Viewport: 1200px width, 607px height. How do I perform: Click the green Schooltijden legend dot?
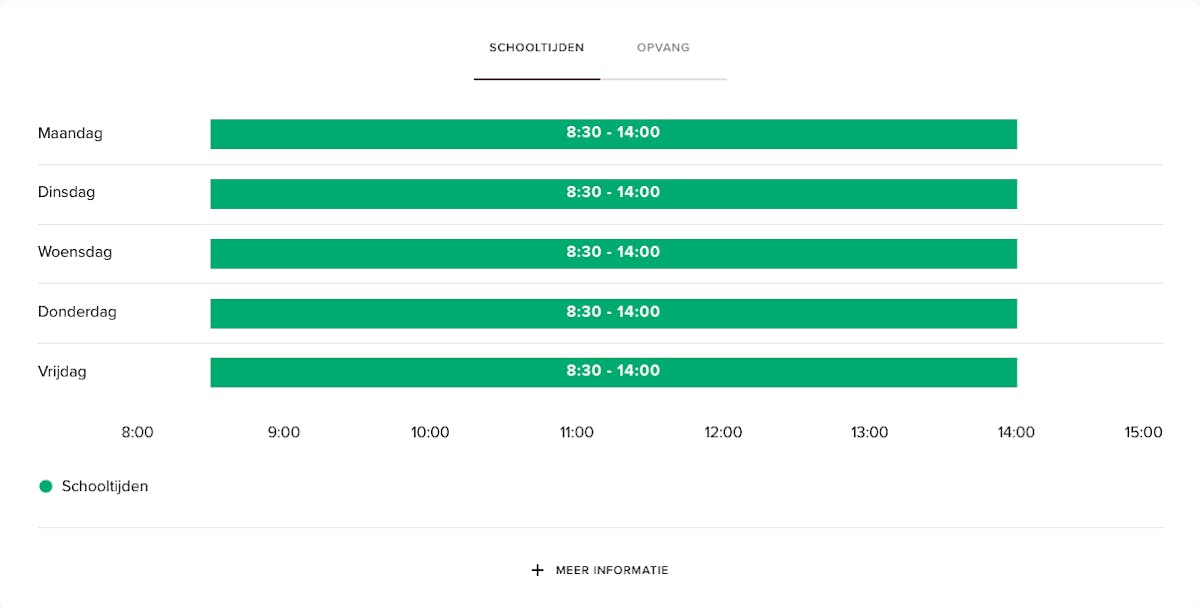pos(45,486)
